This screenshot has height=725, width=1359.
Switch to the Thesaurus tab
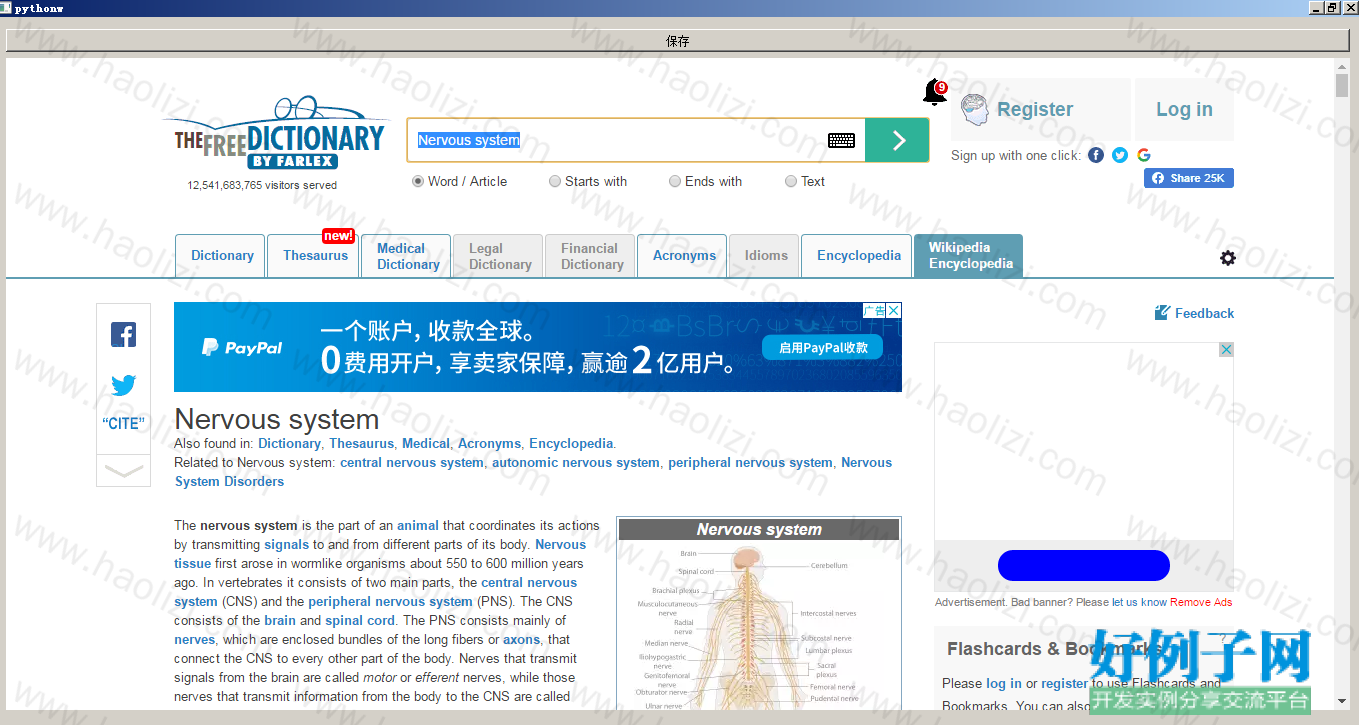pyautogui.click(x=315, y=256)
